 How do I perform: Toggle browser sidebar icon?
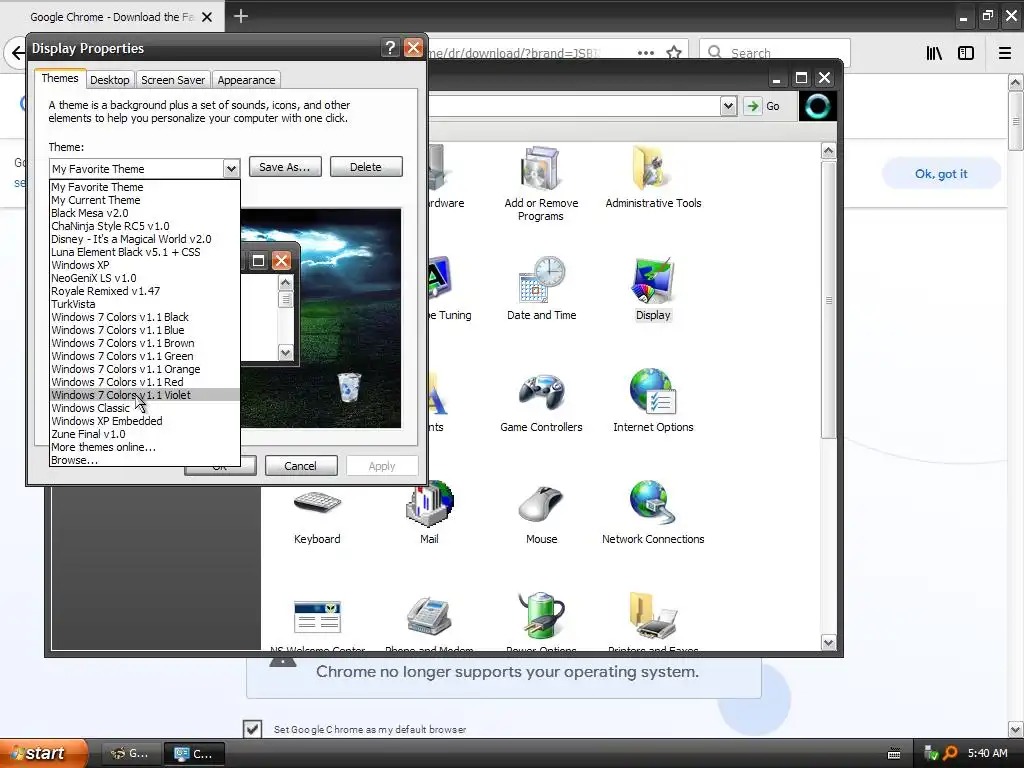[966, 53]
